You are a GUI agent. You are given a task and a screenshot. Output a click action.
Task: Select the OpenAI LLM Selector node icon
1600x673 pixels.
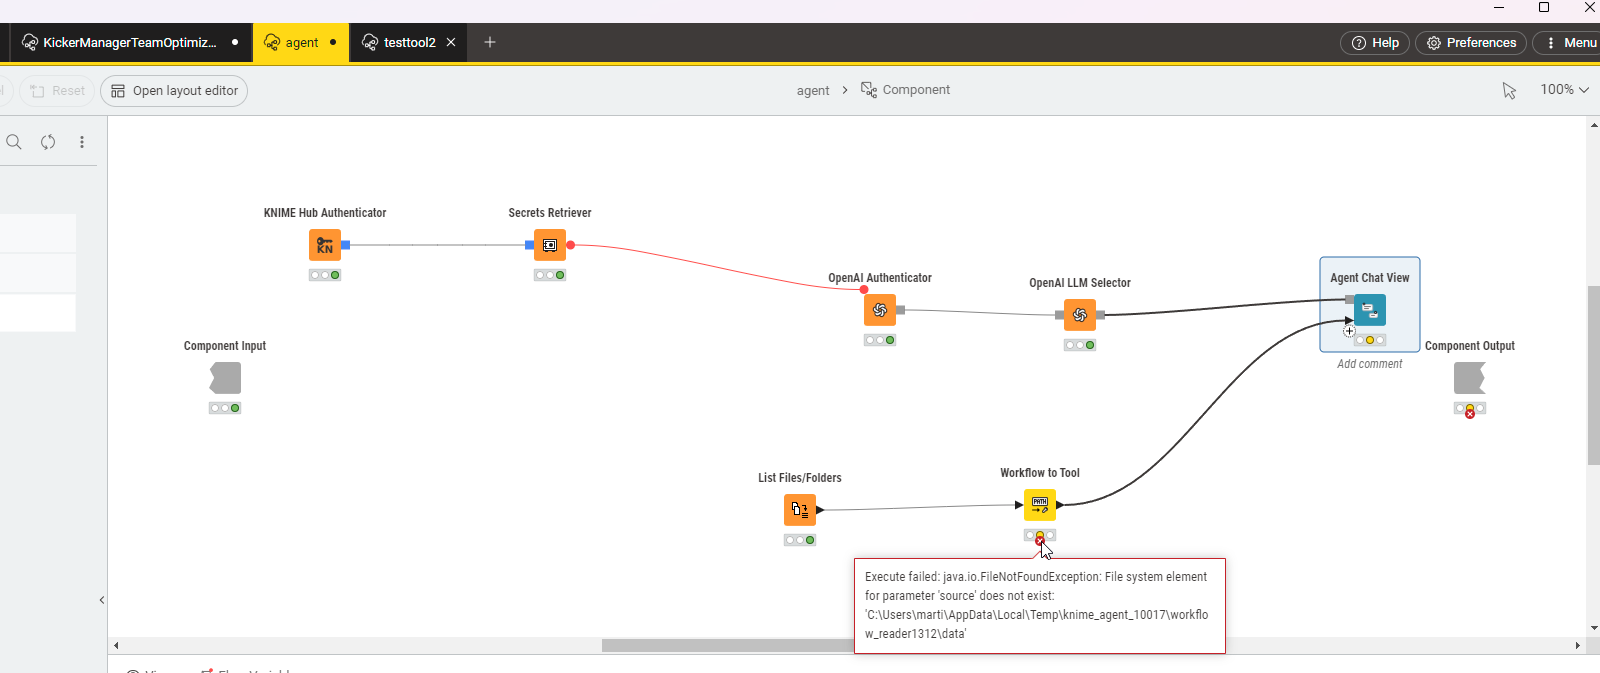point(1080,315)
